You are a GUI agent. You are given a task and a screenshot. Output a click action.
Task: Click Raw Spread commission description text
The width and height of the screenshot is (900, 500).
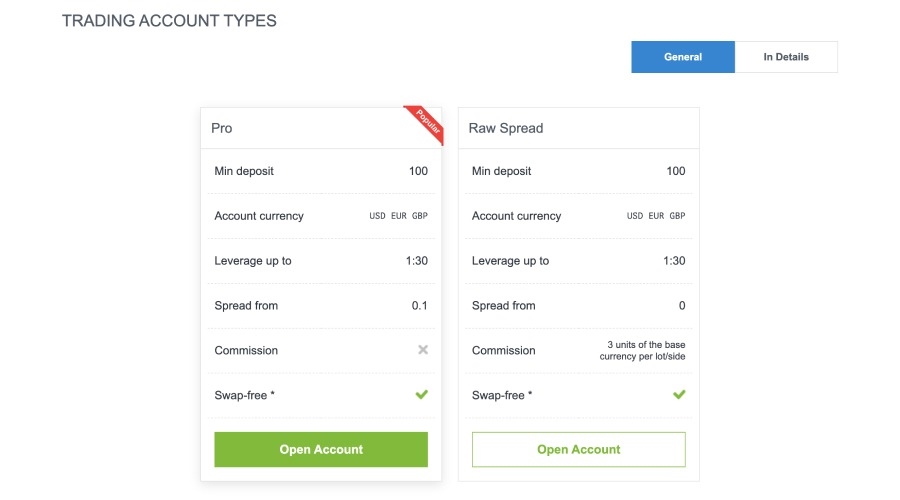(x=642, y=350)
